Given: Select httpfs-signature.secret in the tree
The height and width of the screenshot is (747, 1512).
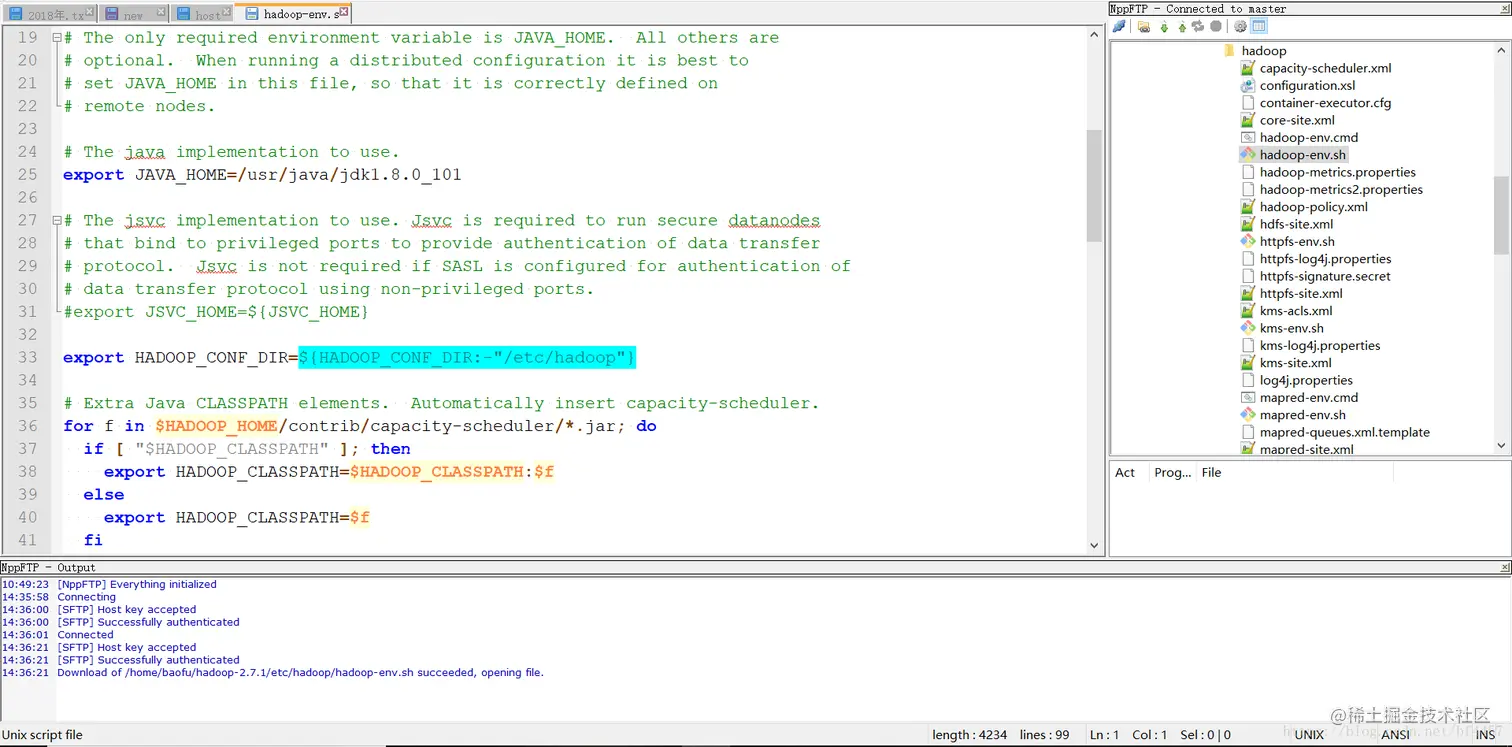Looking at the screenshot, I should [1325, 276].
